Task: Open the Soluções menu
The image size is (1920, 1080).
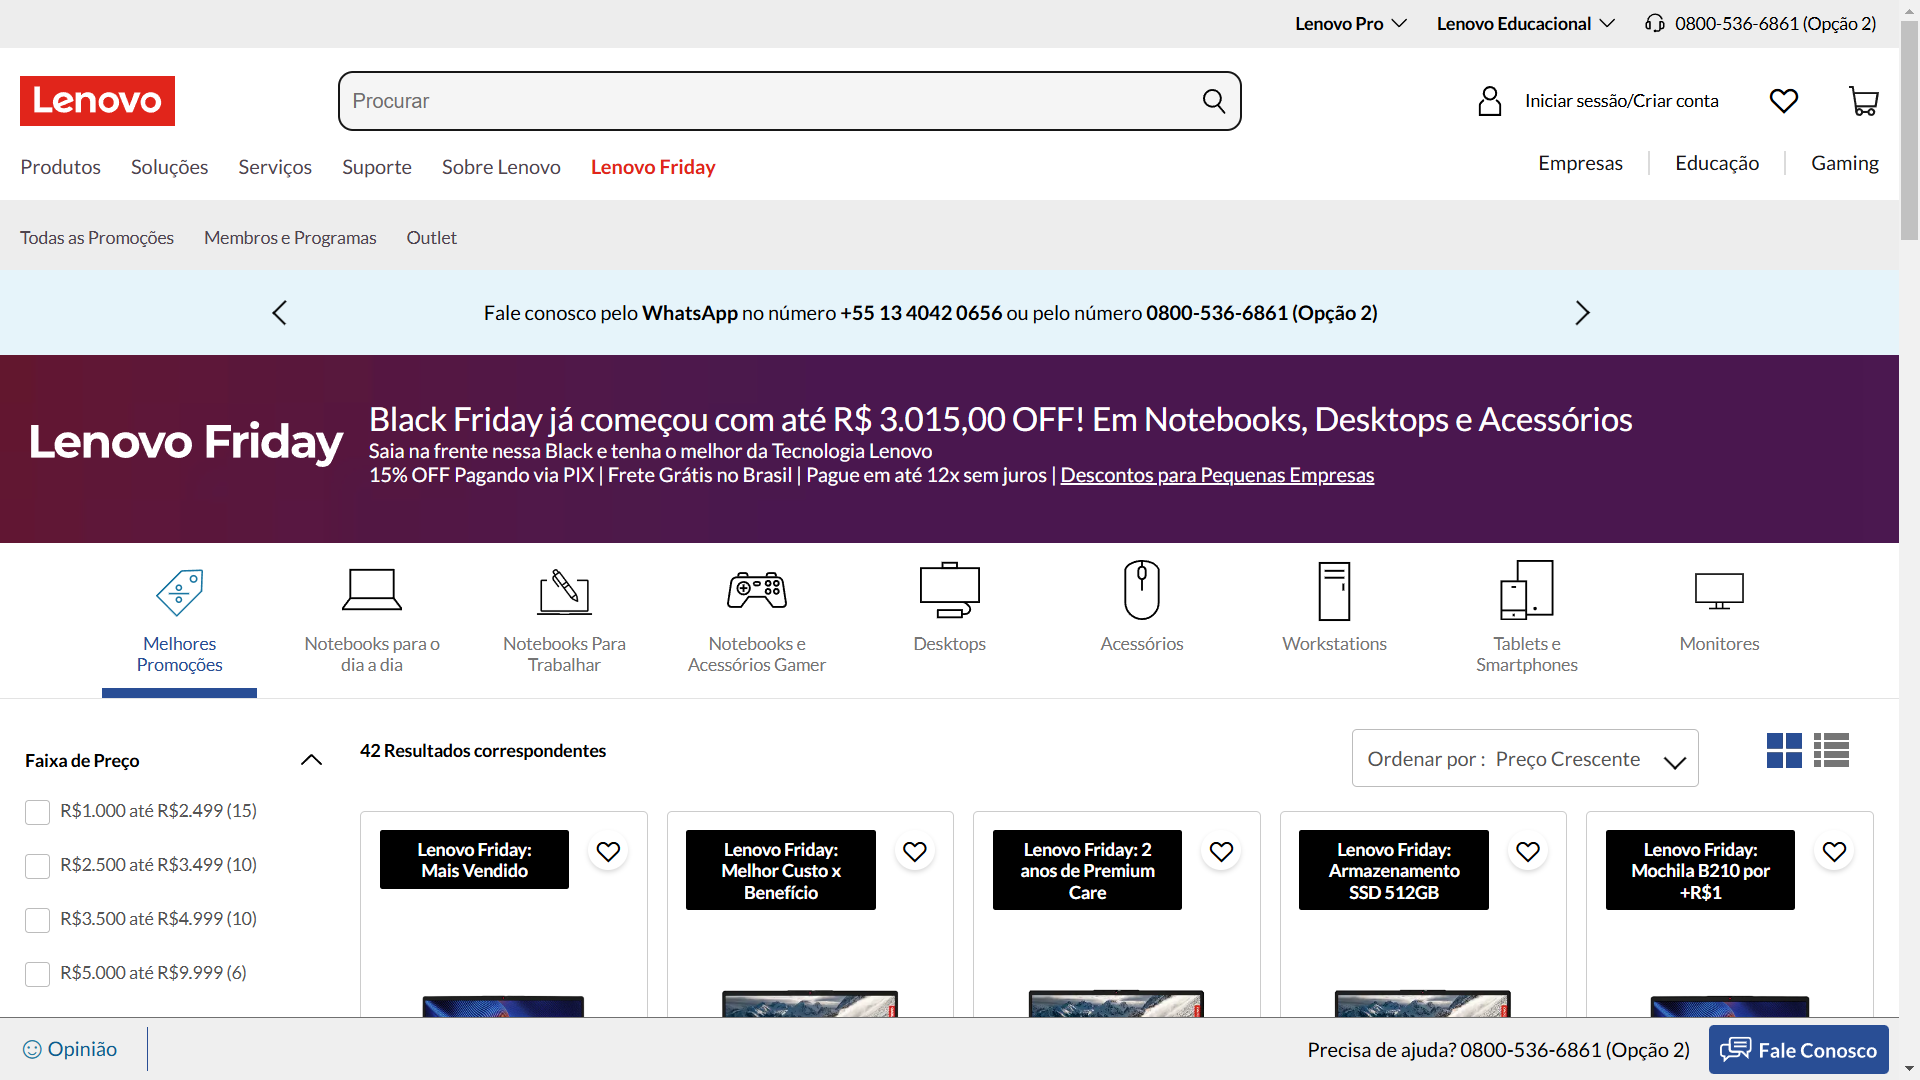Action: [x=169, y=167]
